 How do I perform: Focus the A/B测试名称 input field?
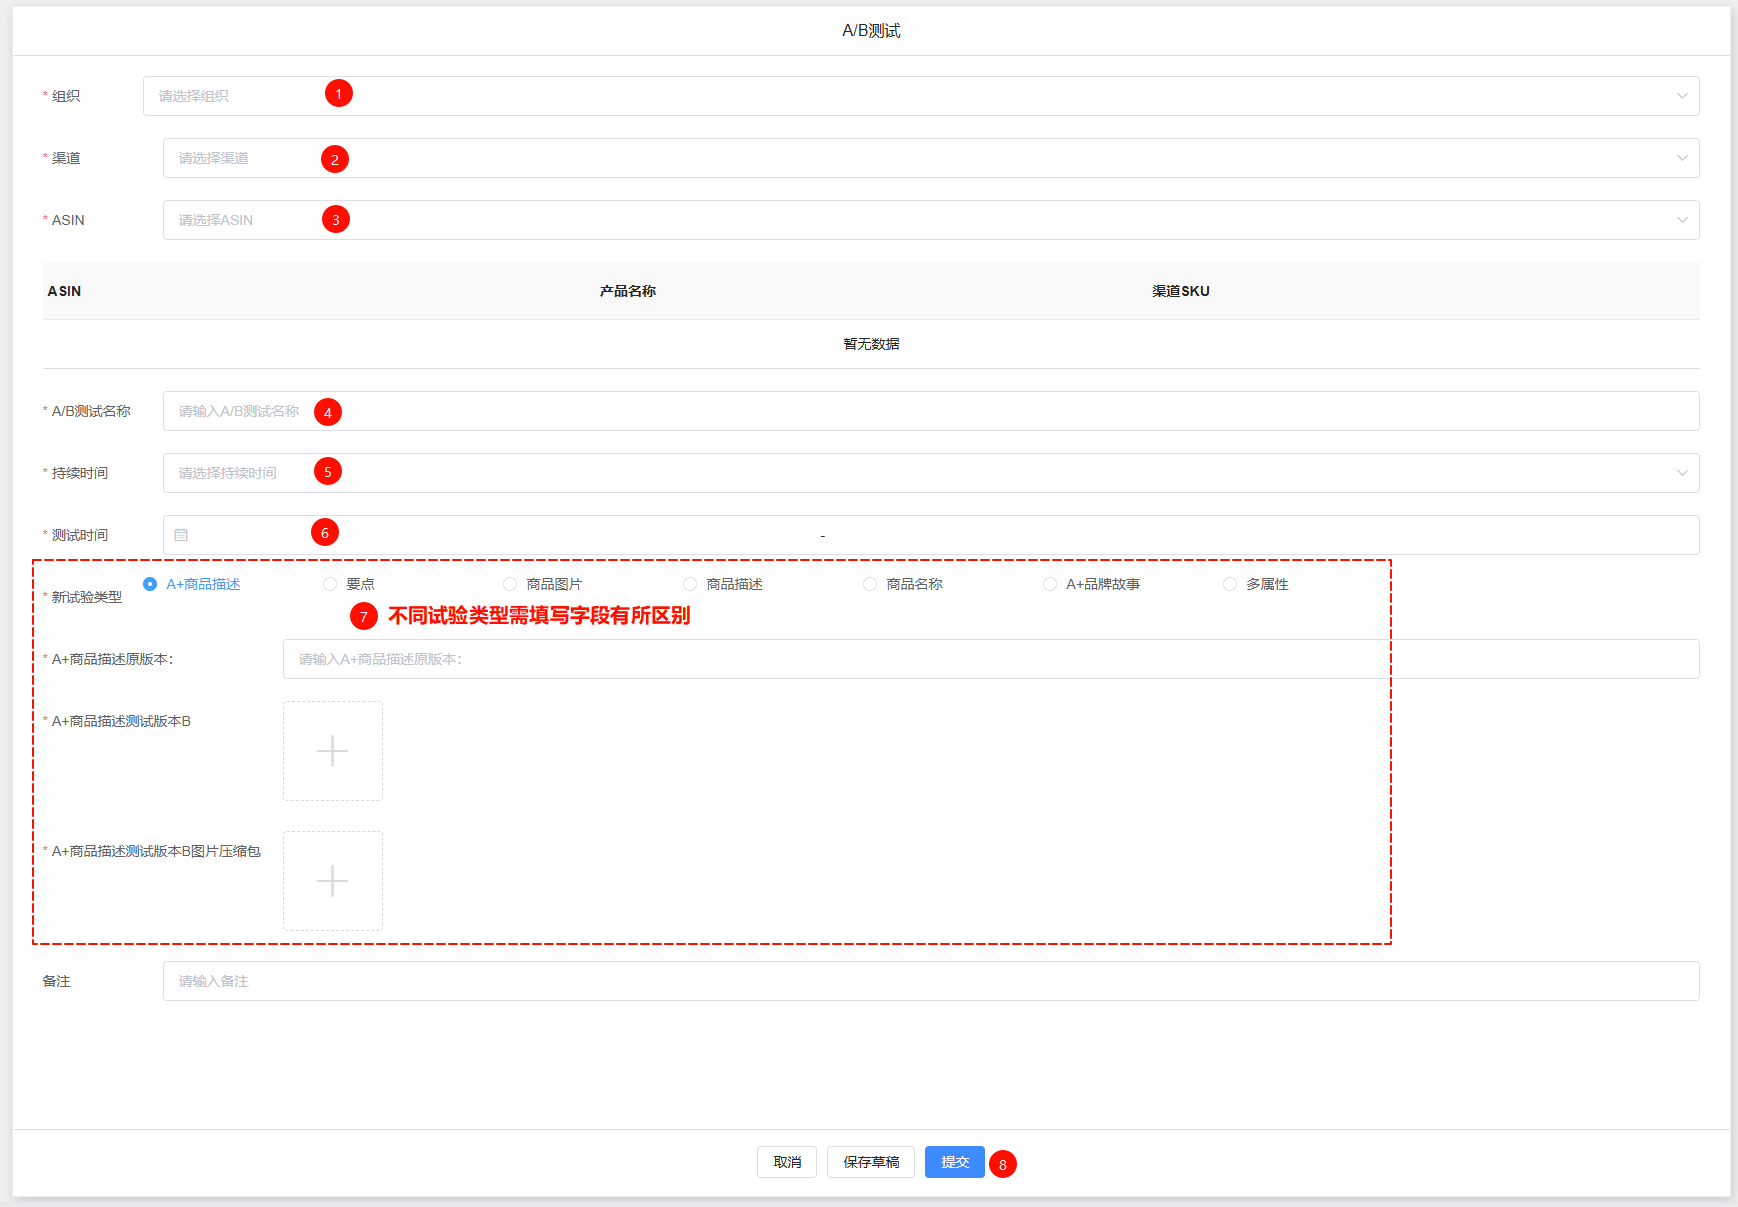click(930, 411)
